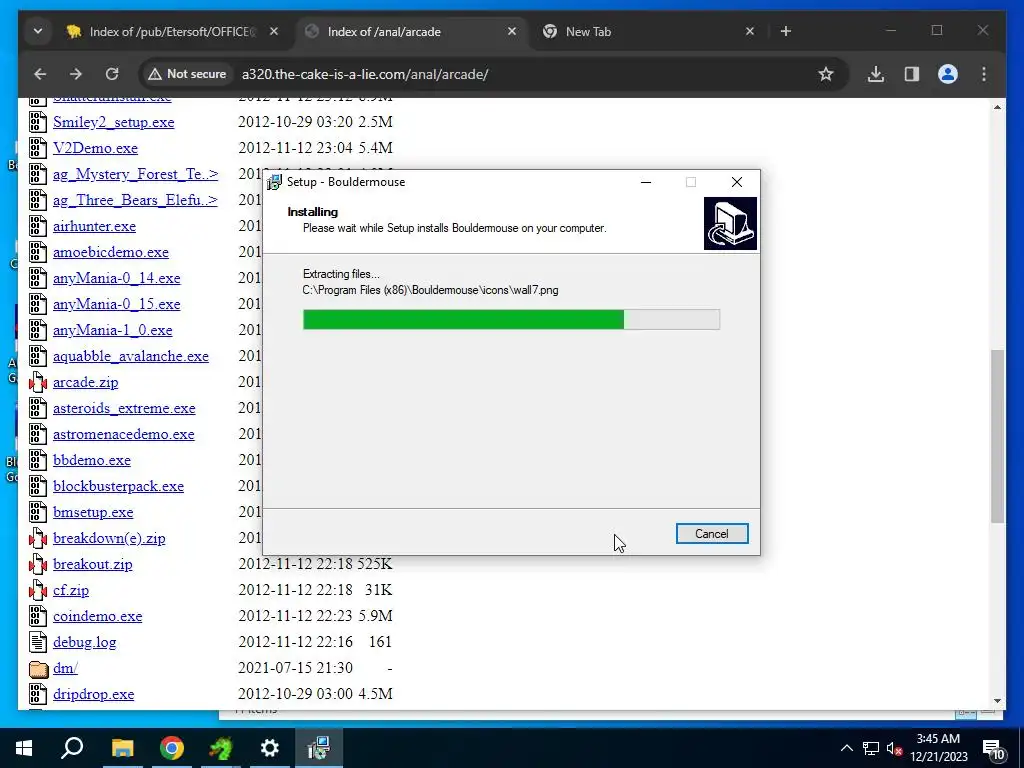Click the text file icon beside debug.log
Image resolution: width=1024 pixels, height=768 pixels.
(39, 642)
